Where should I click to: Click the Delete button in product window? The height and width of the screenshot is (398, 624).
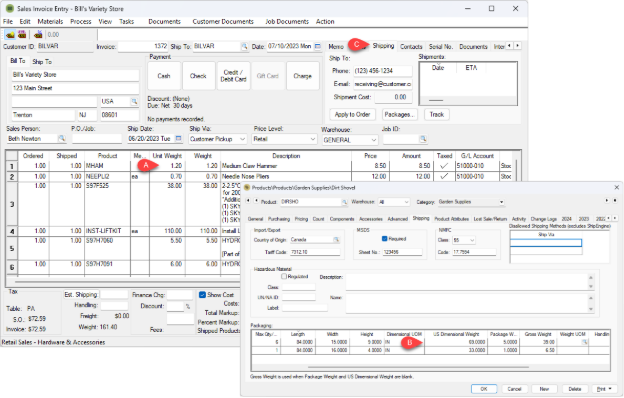pos(575,389)
